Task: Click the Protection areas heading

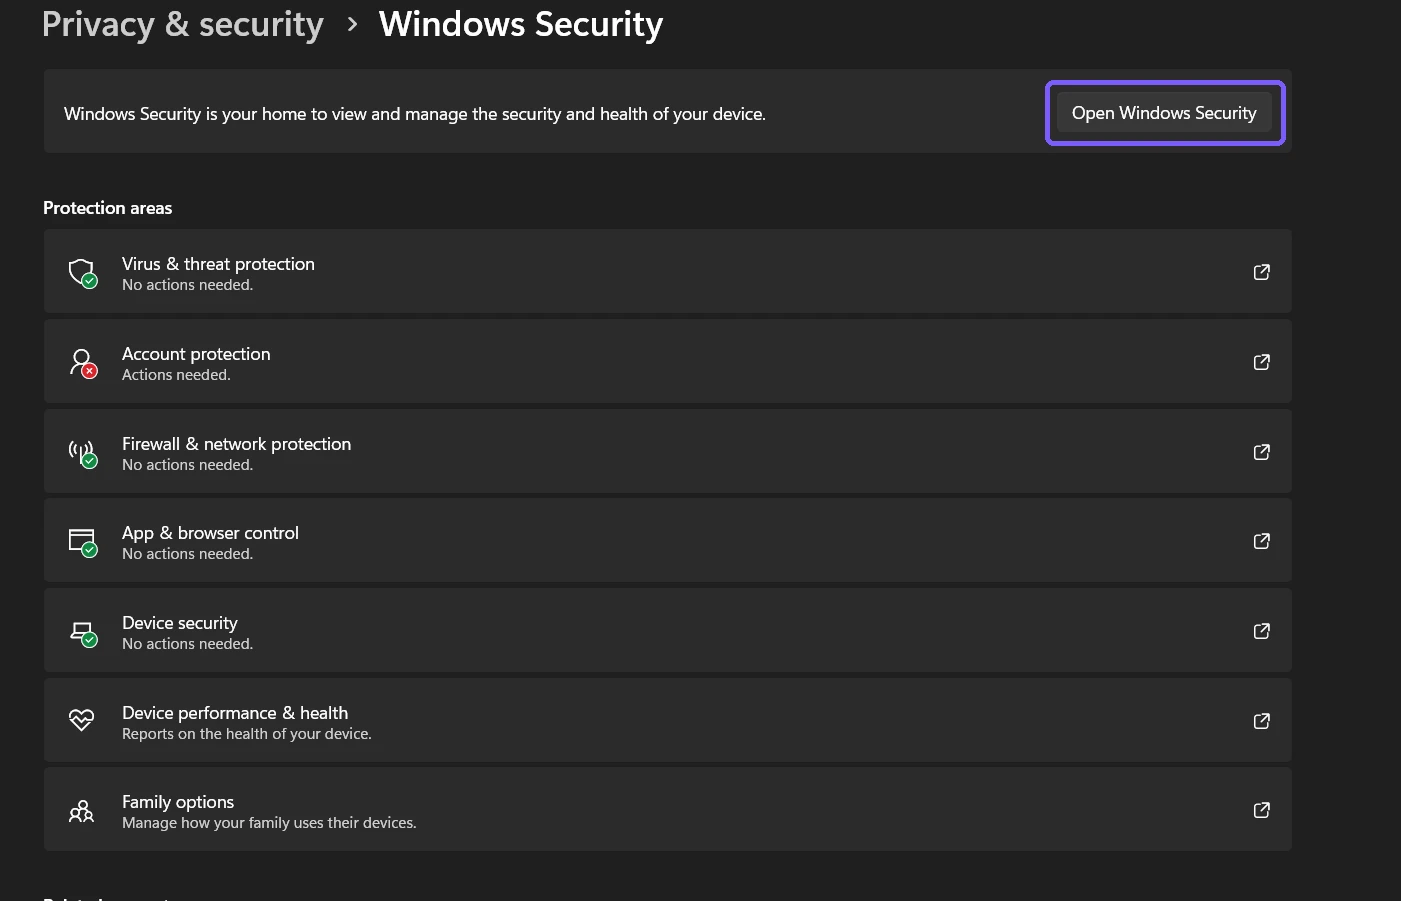Action: click(x=107, y=208)
